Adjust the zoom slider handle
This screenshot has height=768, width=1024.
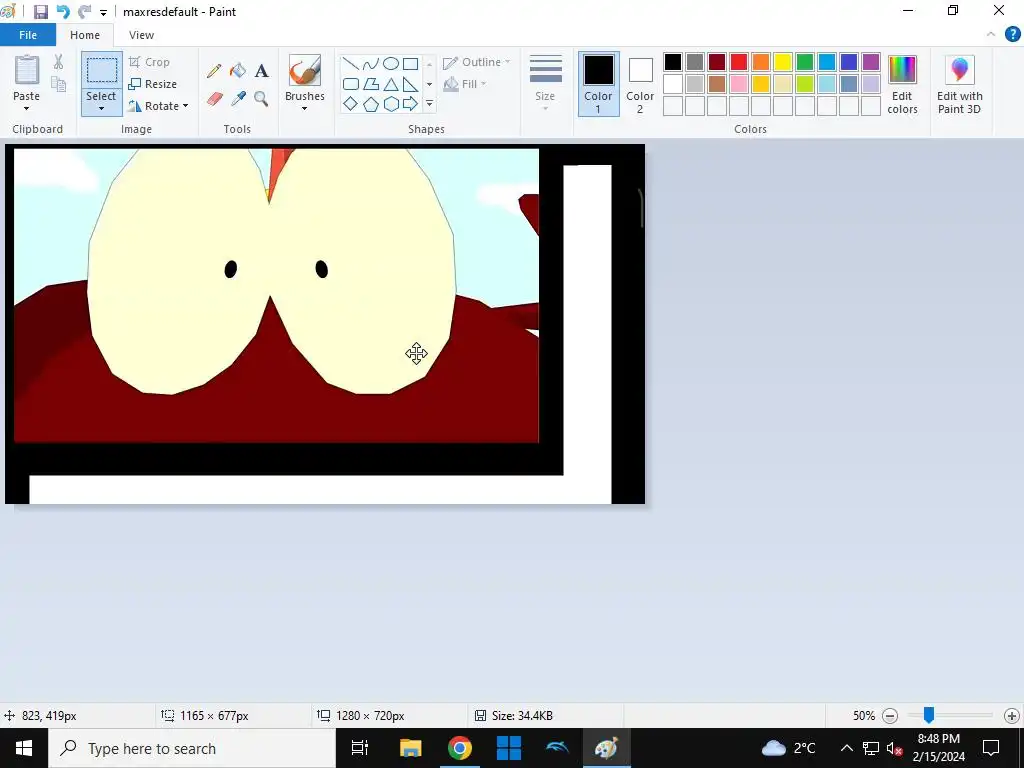pyautogui.click(x=928, y=716)
